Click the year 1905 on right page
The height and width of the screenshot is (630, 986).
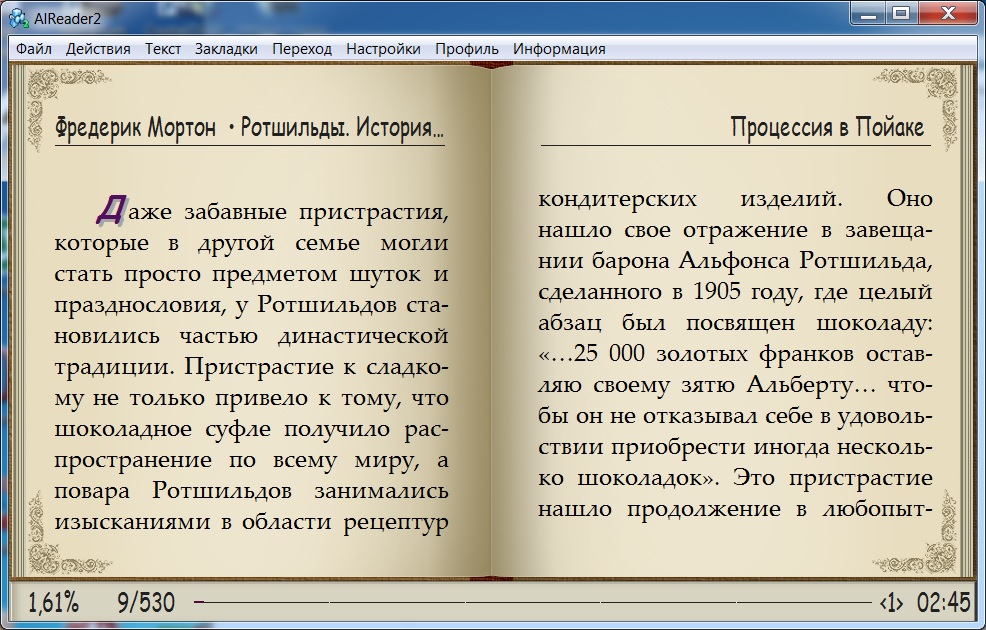(x=717, y=292)
